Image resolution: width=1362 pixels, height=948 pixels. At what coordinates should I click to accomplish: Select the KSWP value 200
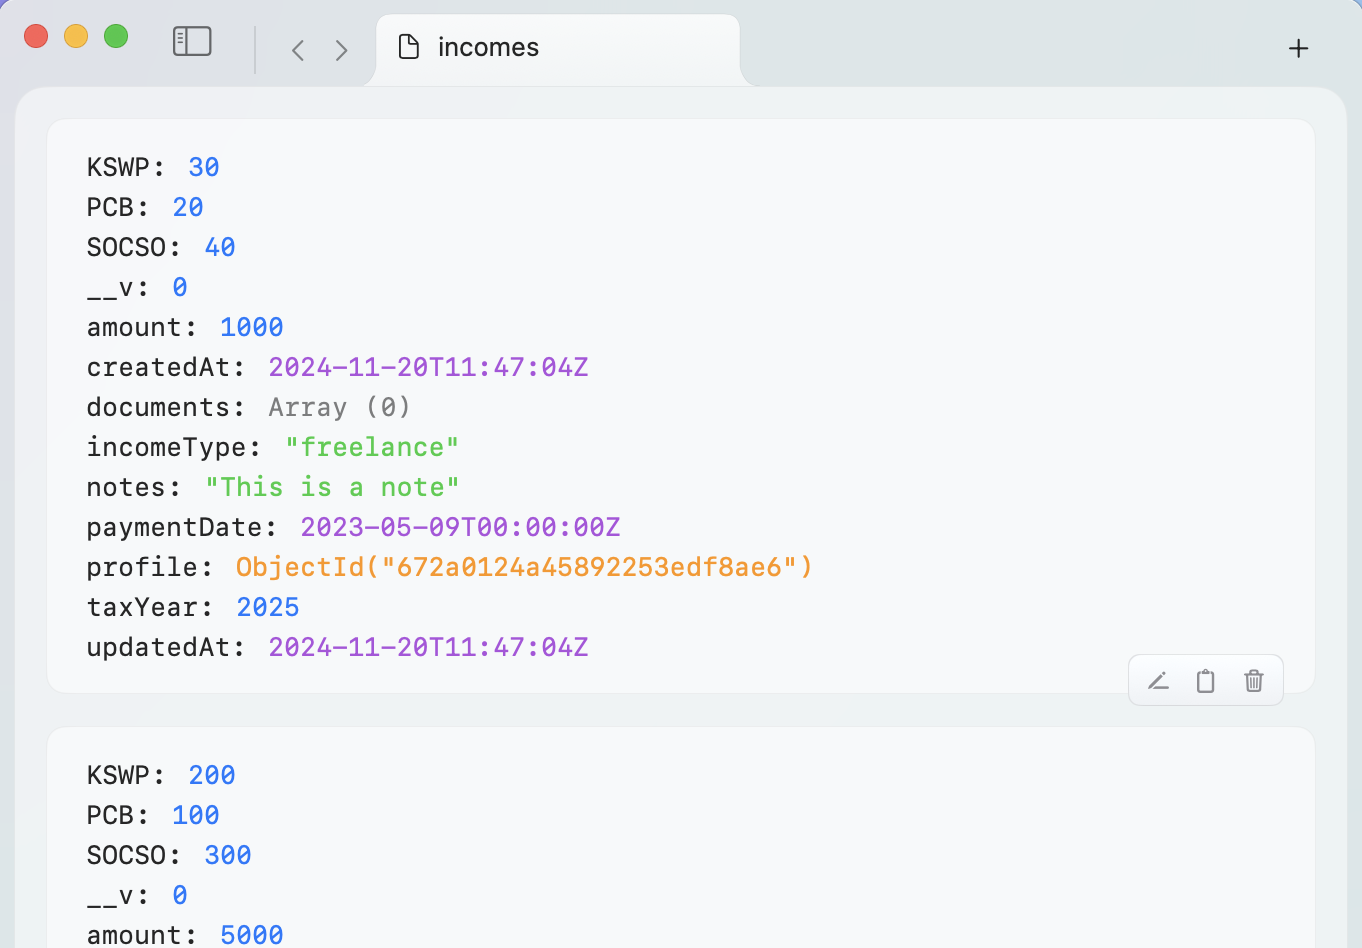(211, 775)
